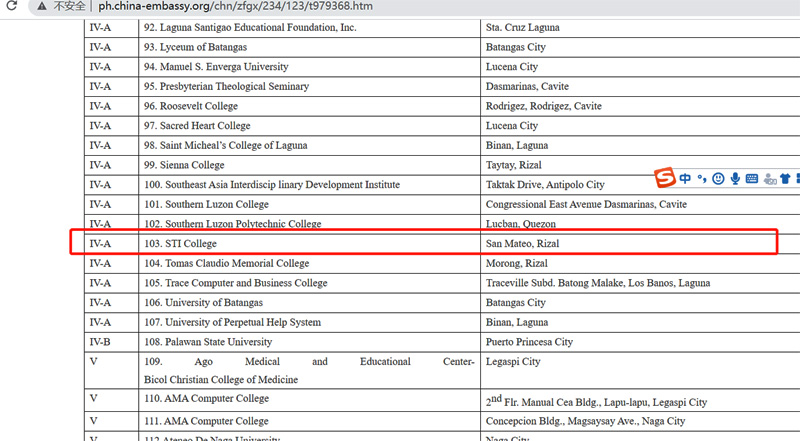The width and height of the screenshot is (800, 441).
Task: Click 'Lucban, Quezon' location cell
Action: (520, 224)
